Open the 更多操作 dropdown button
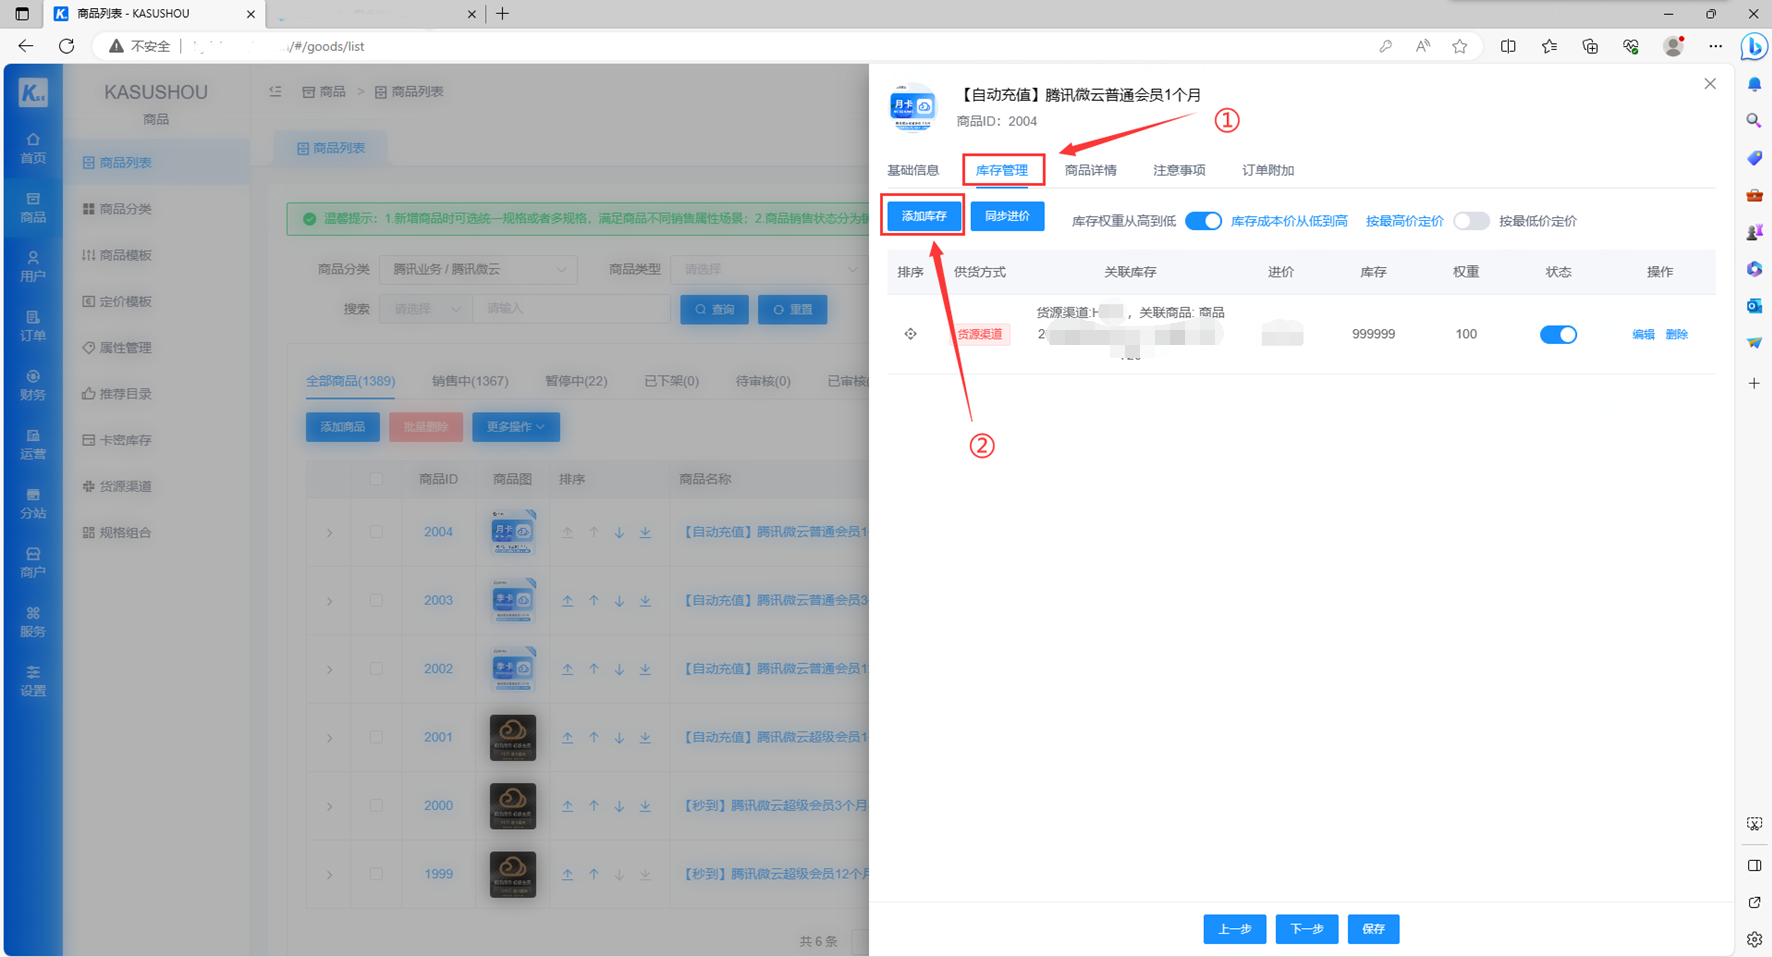 pos(516,427)
